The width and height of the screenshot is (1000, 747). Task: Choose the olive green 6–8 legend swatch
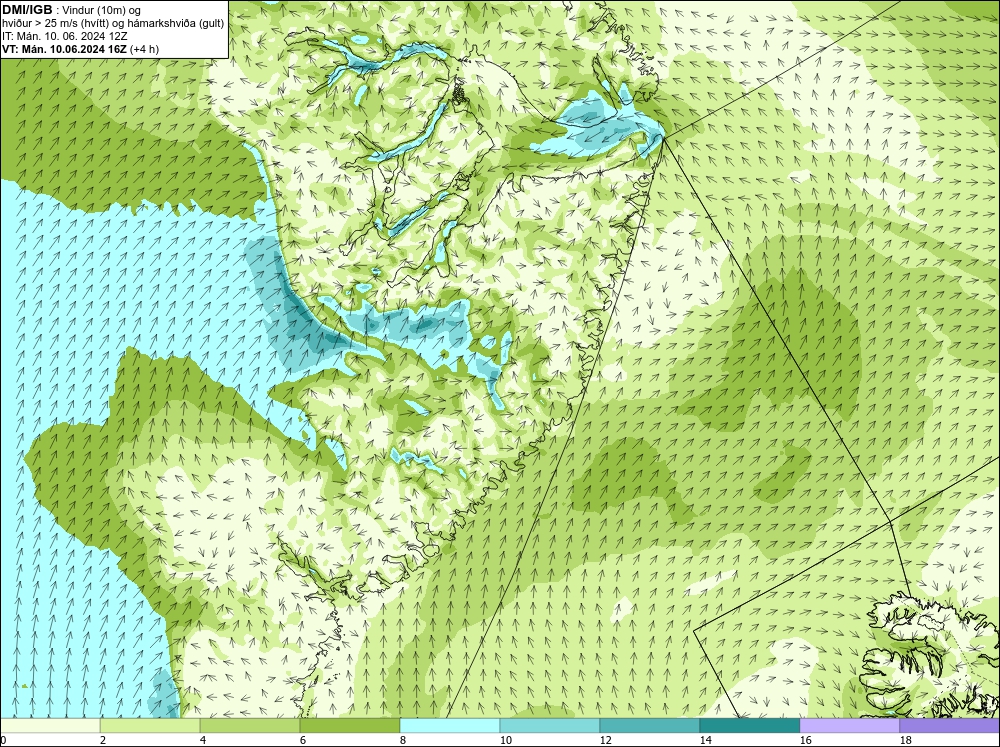click(x=350, y=726)
